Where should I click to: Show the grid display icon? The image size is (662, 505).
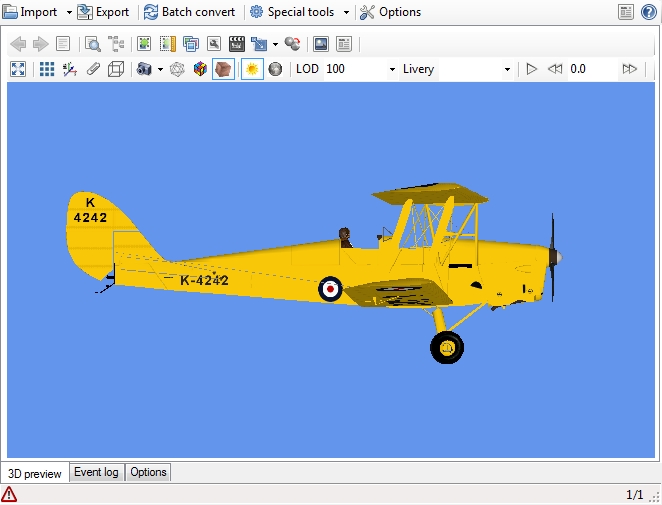47,69
